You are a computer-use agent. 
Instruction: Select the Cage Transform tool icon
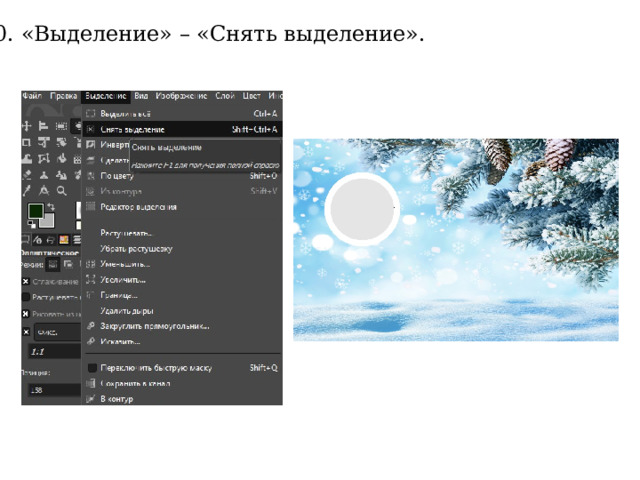click(x=44, y=158)
